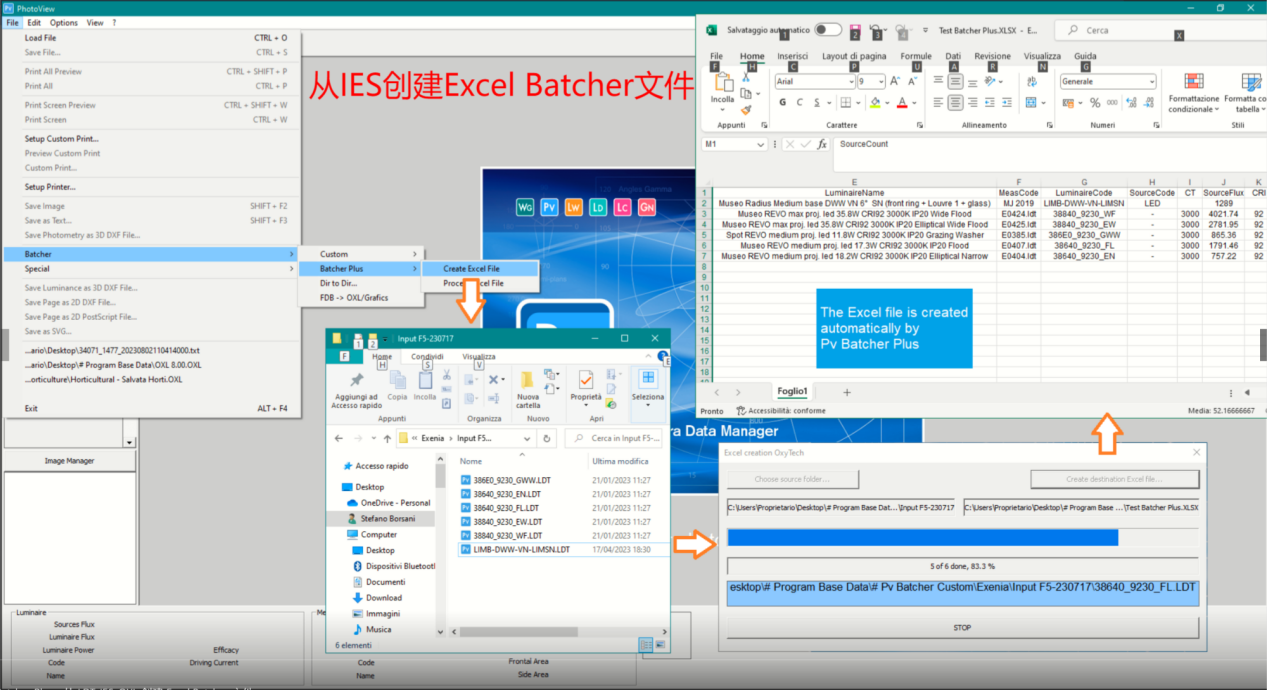The height and width of the screenshot is (690, 1267).
Task: Click Aggiungi ad Accesso rapido pin icon
Action: click(357, 380)
